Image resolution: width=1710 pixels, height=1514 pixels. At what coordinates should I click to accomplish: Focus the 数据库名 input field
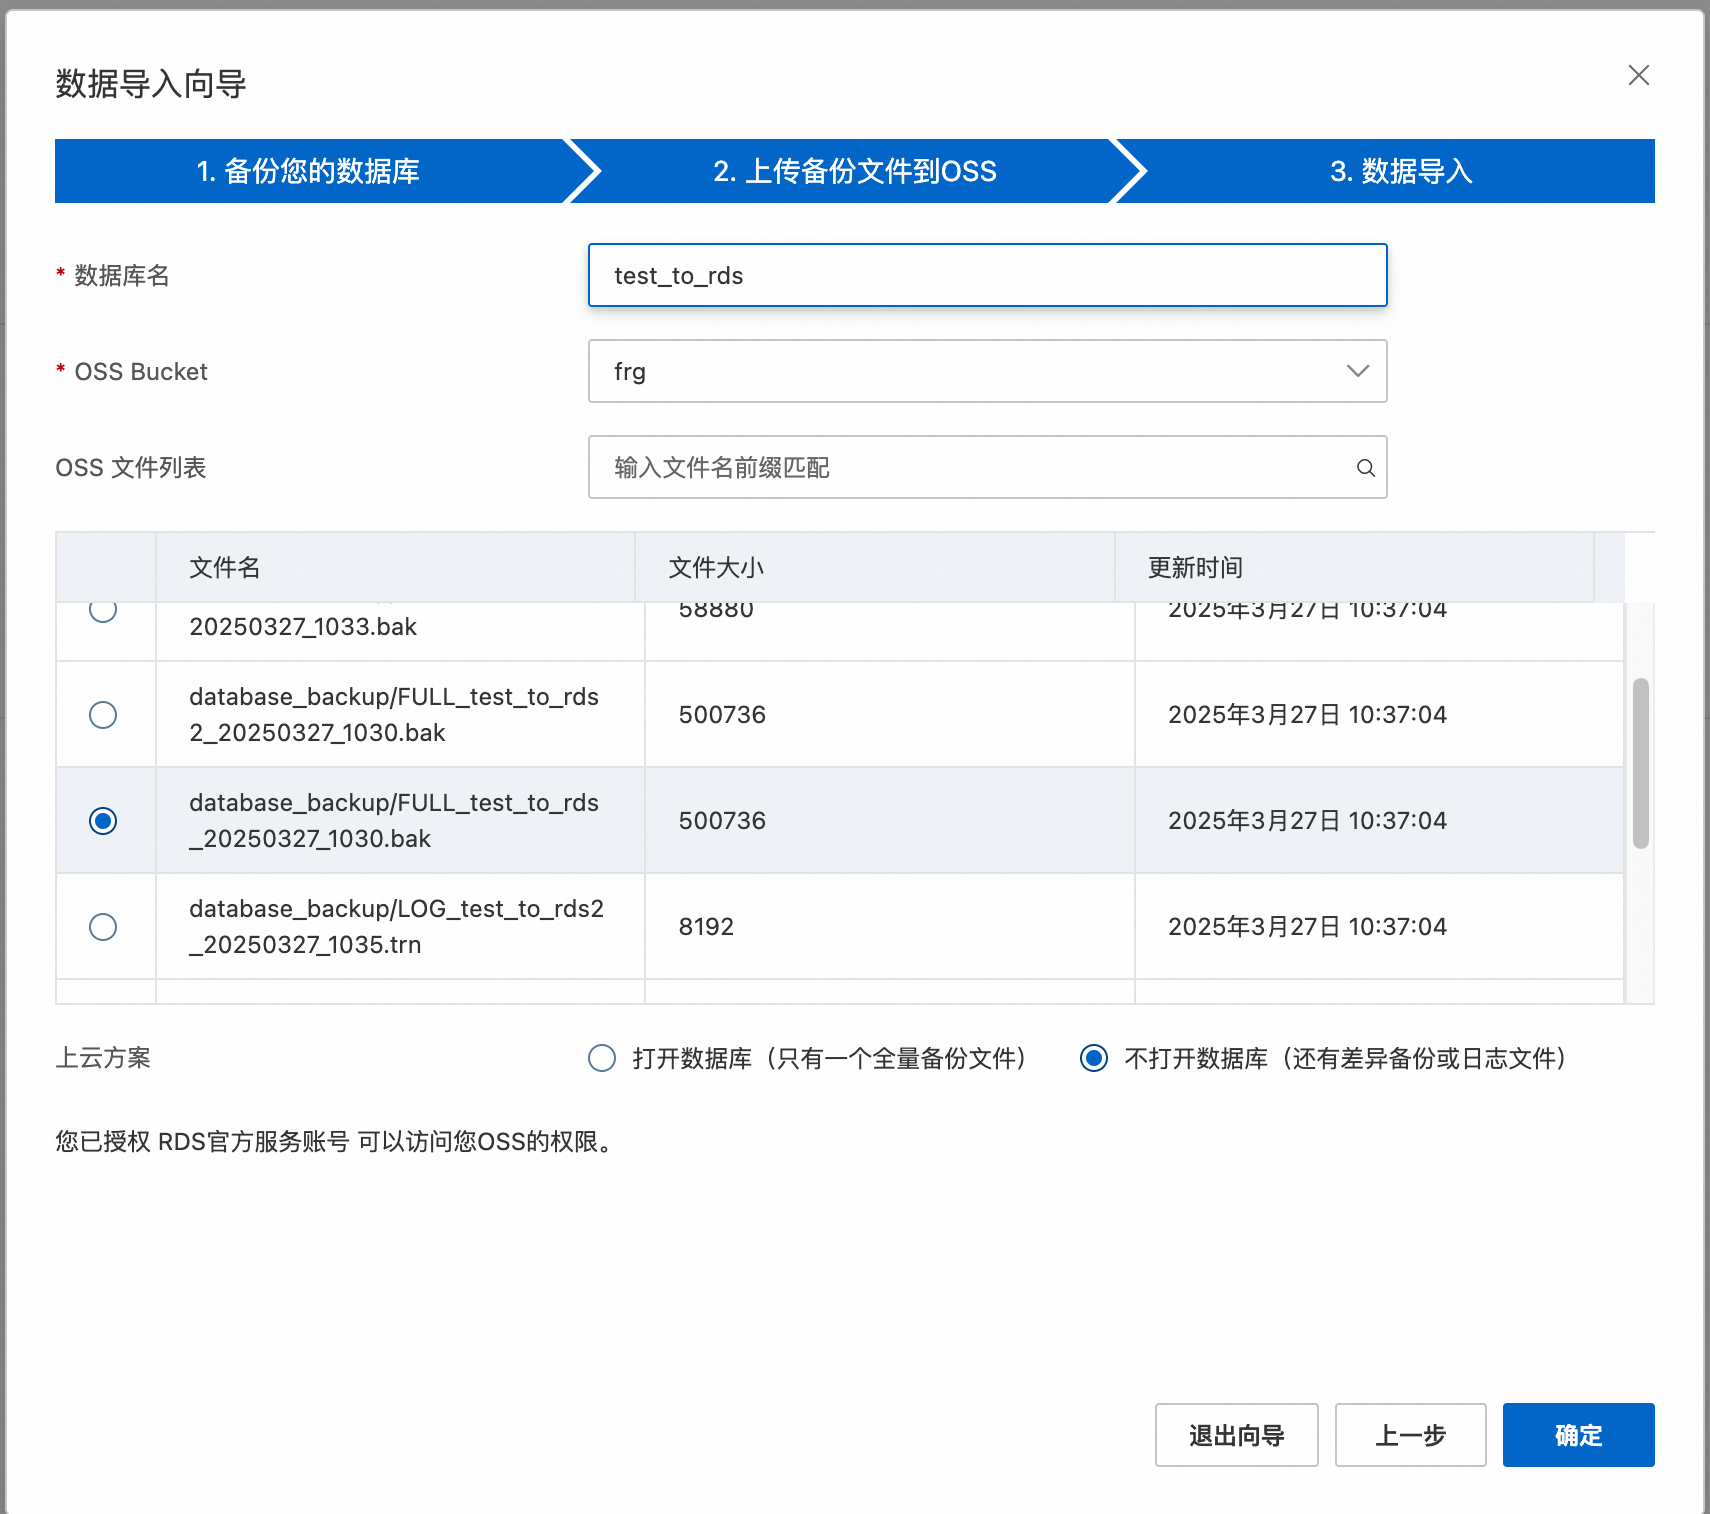pyautogui.click(x=987, y=275)
